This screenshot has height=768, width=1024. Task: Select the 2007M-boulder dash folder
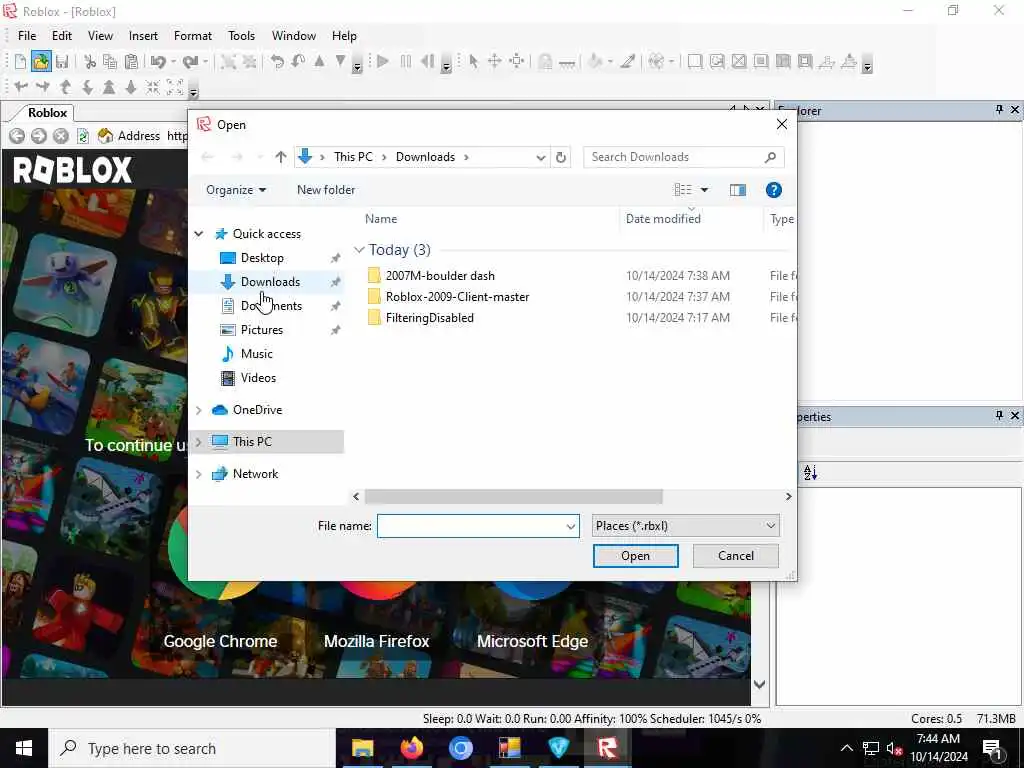click(x=440, y=276)
